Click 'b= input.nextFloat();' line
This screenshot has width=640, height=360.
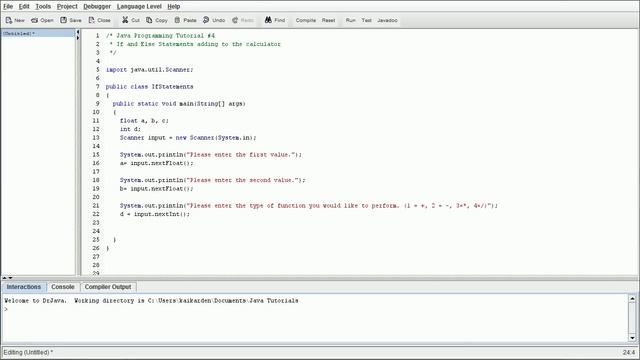click(x=157, y=189)
